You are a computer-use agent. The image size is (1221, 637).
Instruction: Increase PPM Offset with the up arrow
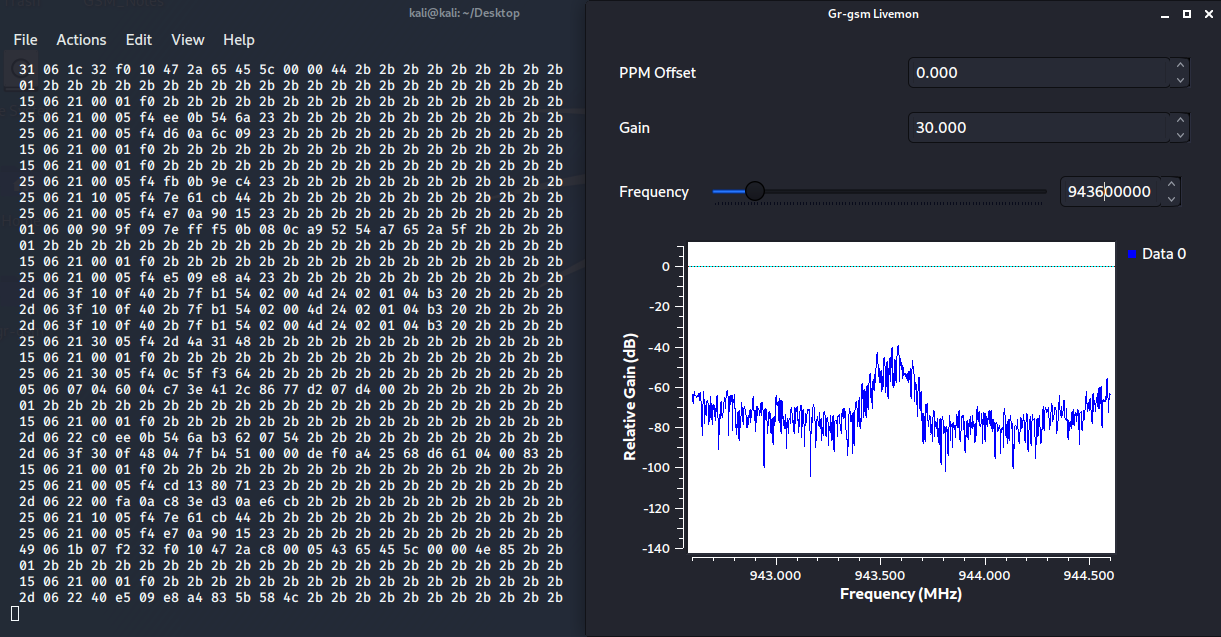pos(1180,65)
